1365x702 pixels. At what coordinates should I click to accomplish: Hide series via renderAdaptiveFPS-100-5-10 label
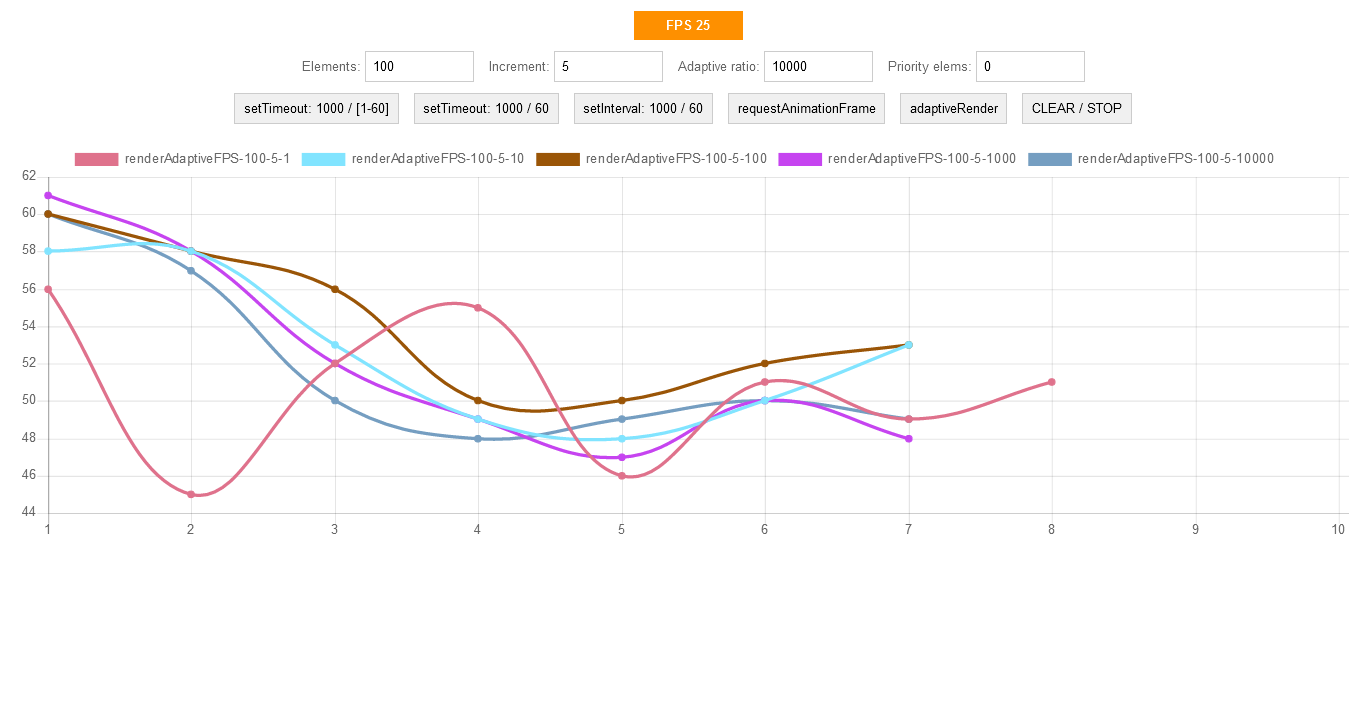pyautogui.click(x=438, y=159)
